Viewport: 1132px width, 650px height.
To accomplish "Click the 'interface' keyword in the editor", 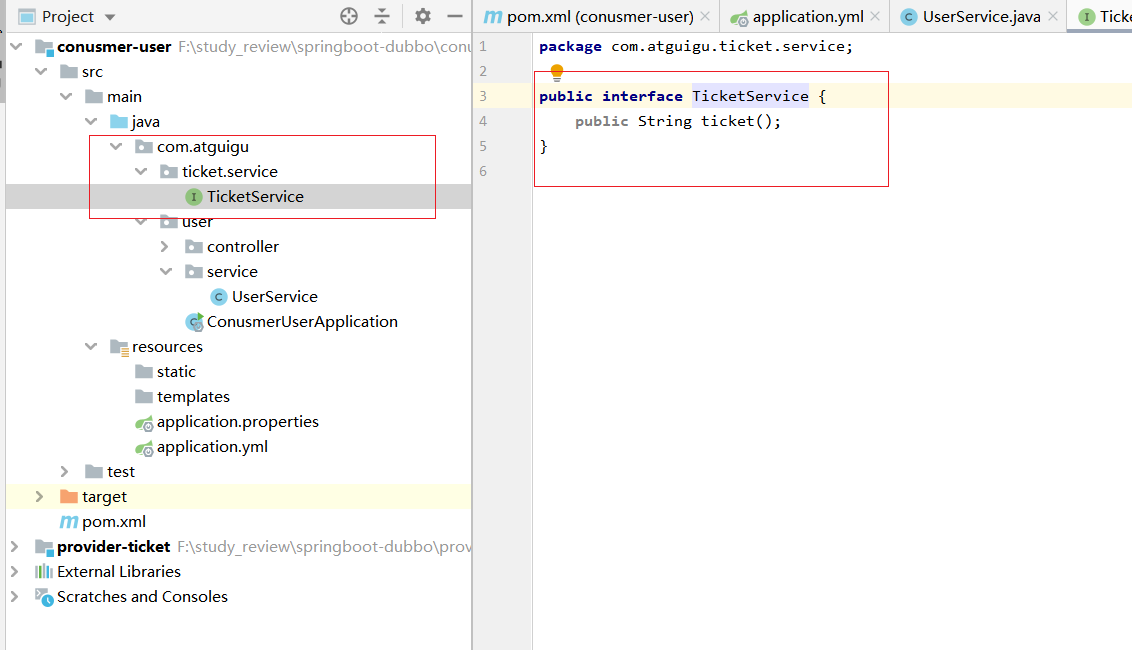I will click(x=642, y=96).
